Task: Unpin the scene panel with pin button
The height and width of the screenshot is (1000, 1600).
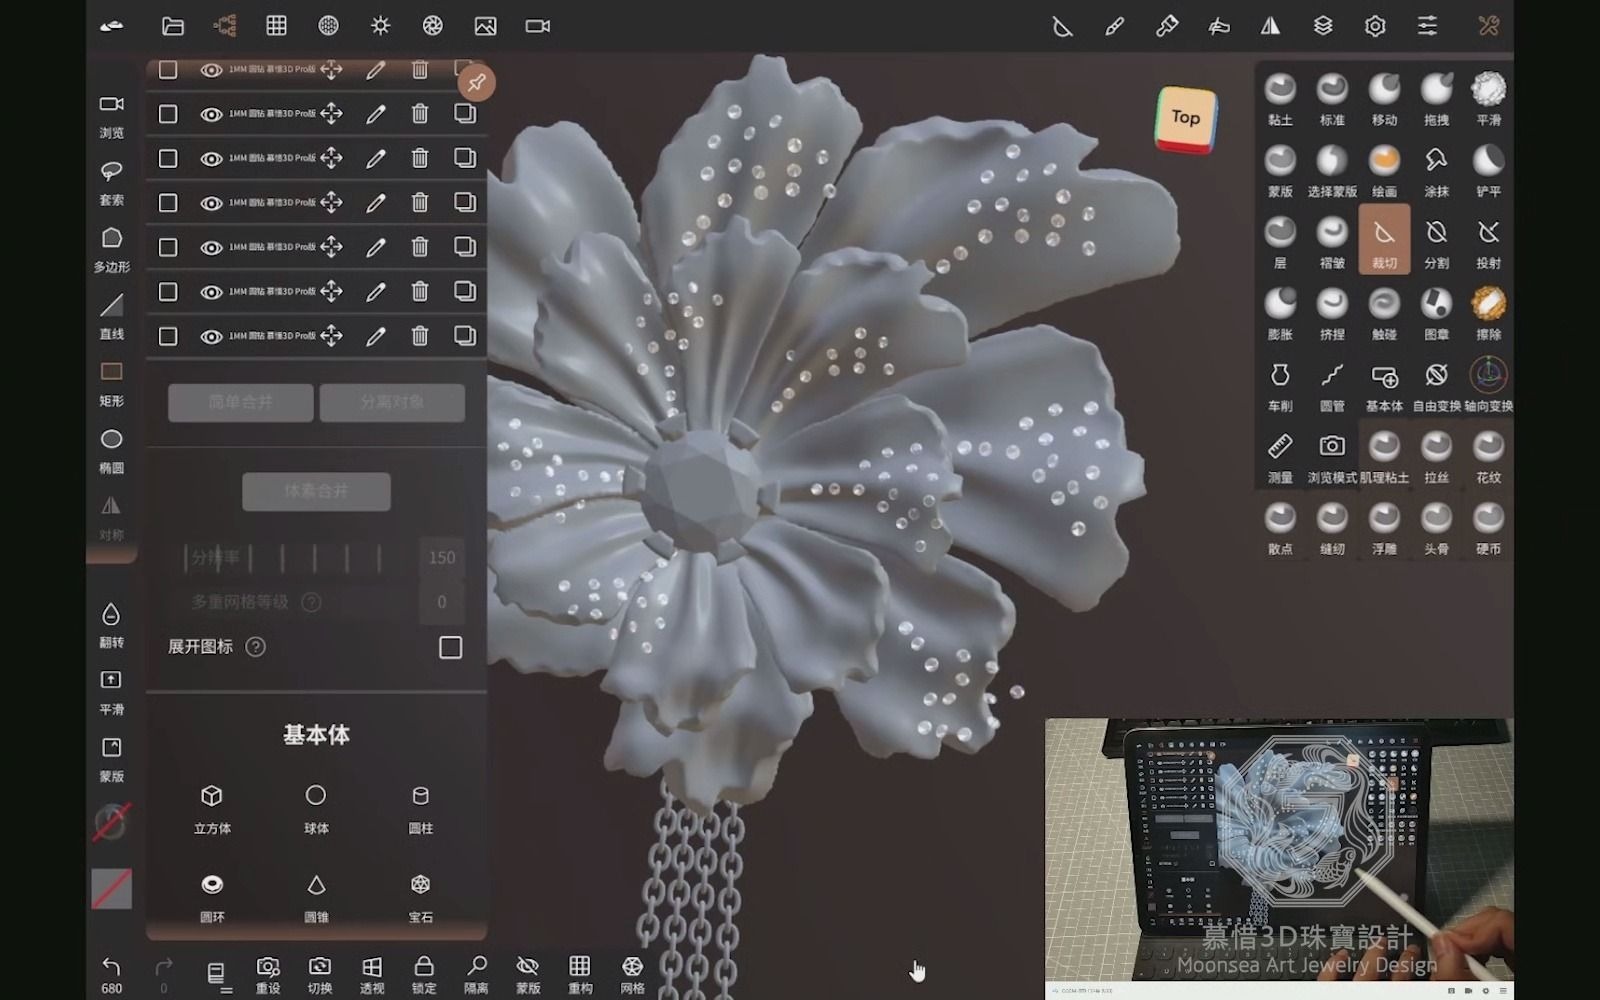Action: (477, 83)
